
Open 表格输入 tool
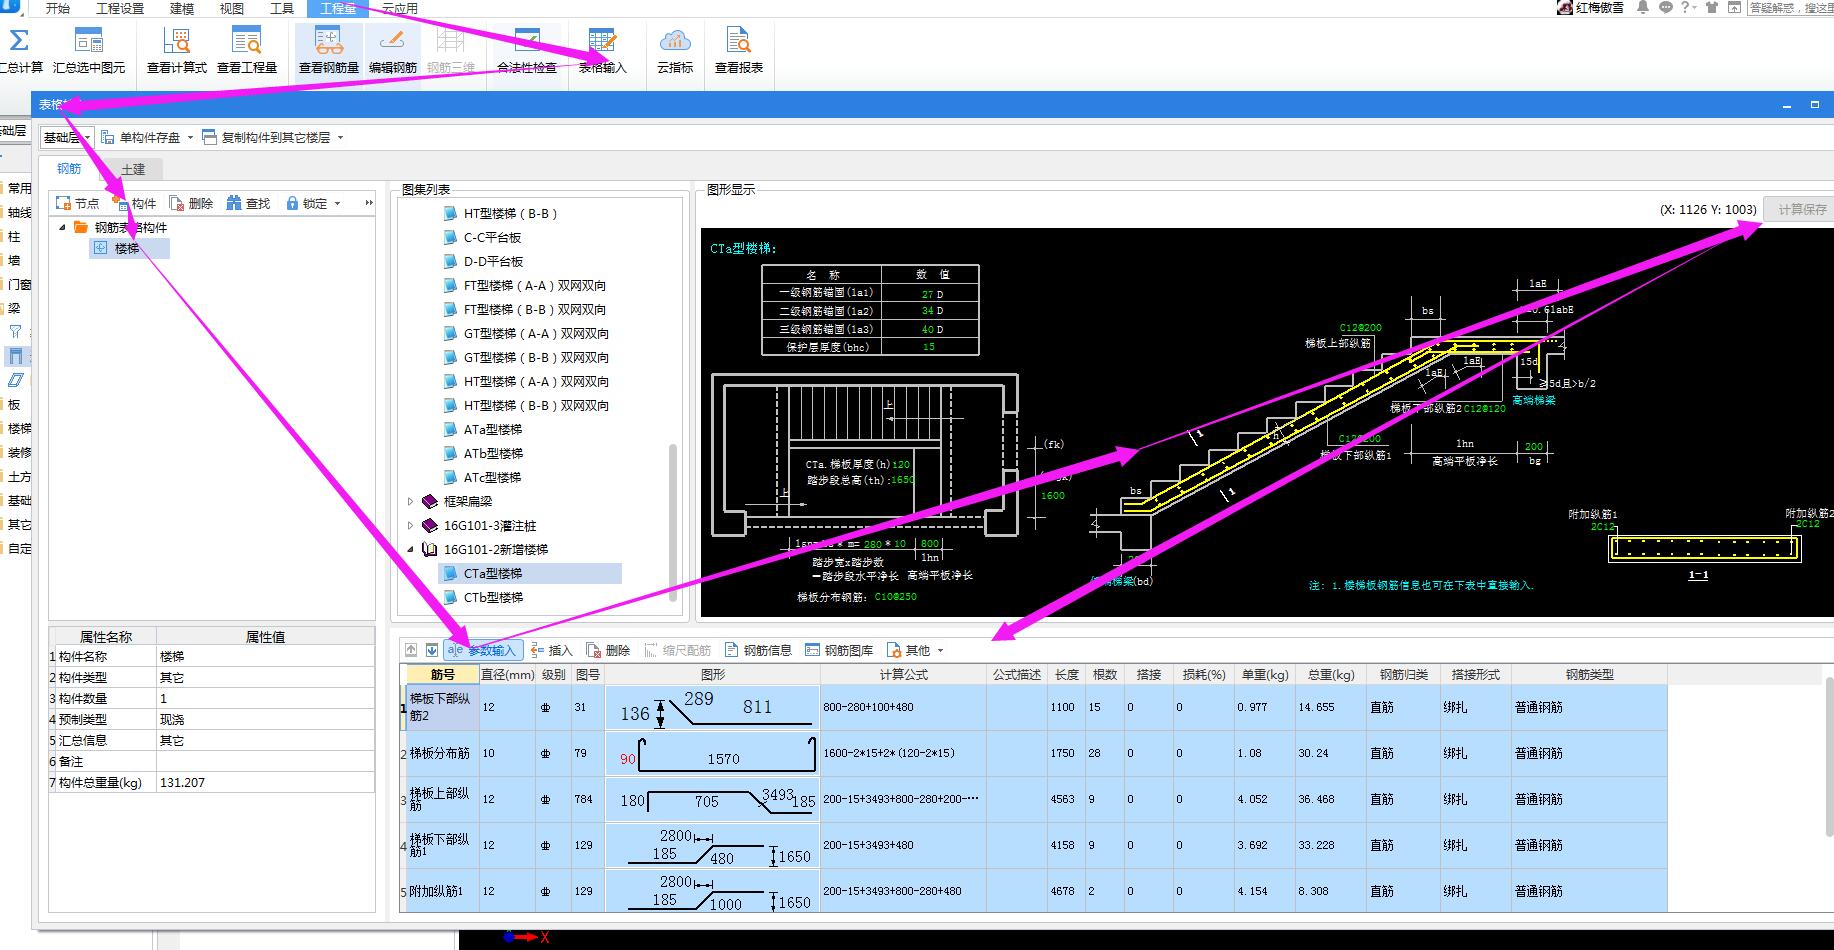(x=602, y=50)
